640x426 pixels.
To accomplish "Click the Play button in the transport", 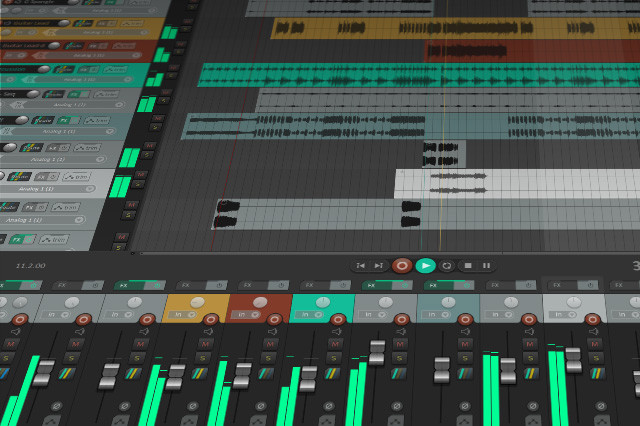I will [x=425, y=265].
